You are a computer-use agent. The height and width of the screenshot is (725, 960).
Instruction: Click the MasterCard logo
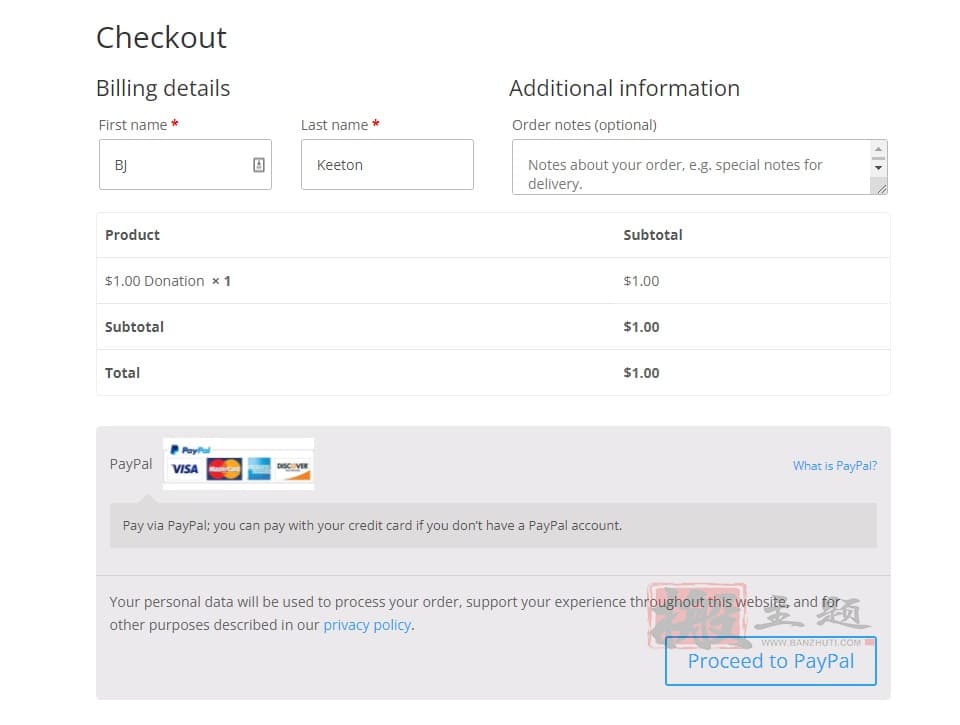(224, 469)
